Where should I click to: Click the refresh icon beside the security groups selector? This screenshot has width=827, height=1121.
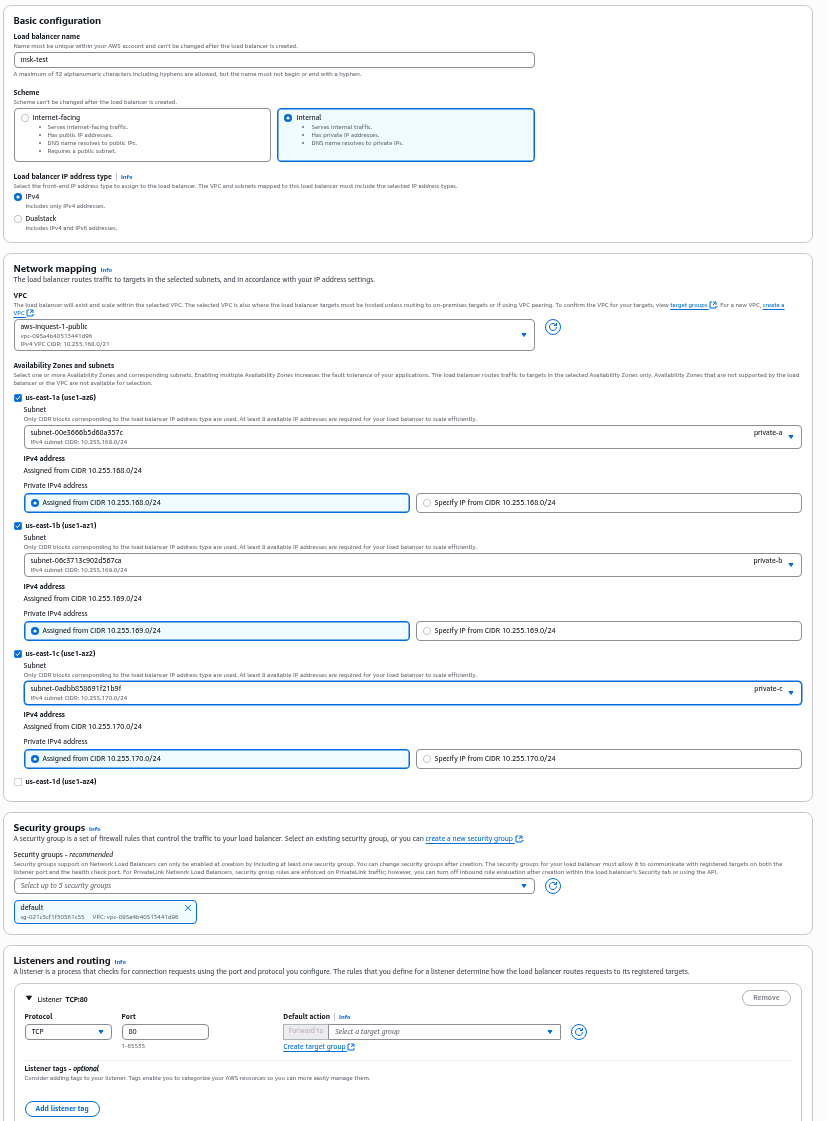(553, 886)
